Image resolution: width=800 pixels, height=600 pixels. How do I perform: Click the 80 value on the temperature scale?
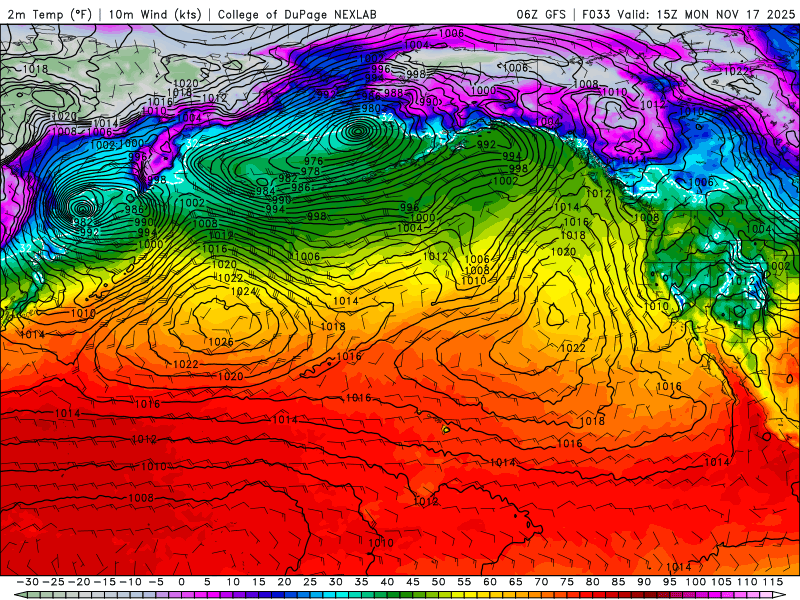[592, 582]
